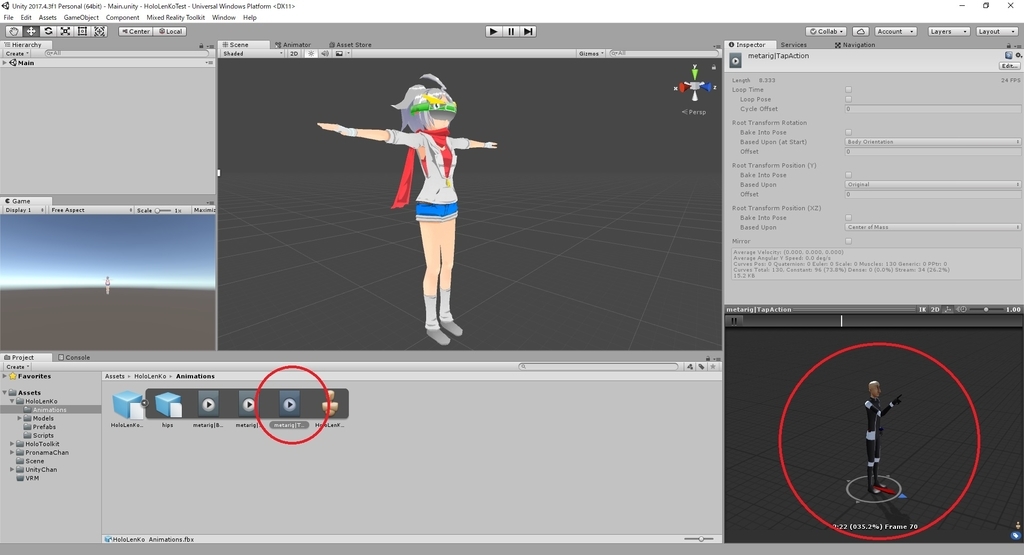The image size is (1024, 555).
Task: Click the Step frame button
Action: coord(528,31)
